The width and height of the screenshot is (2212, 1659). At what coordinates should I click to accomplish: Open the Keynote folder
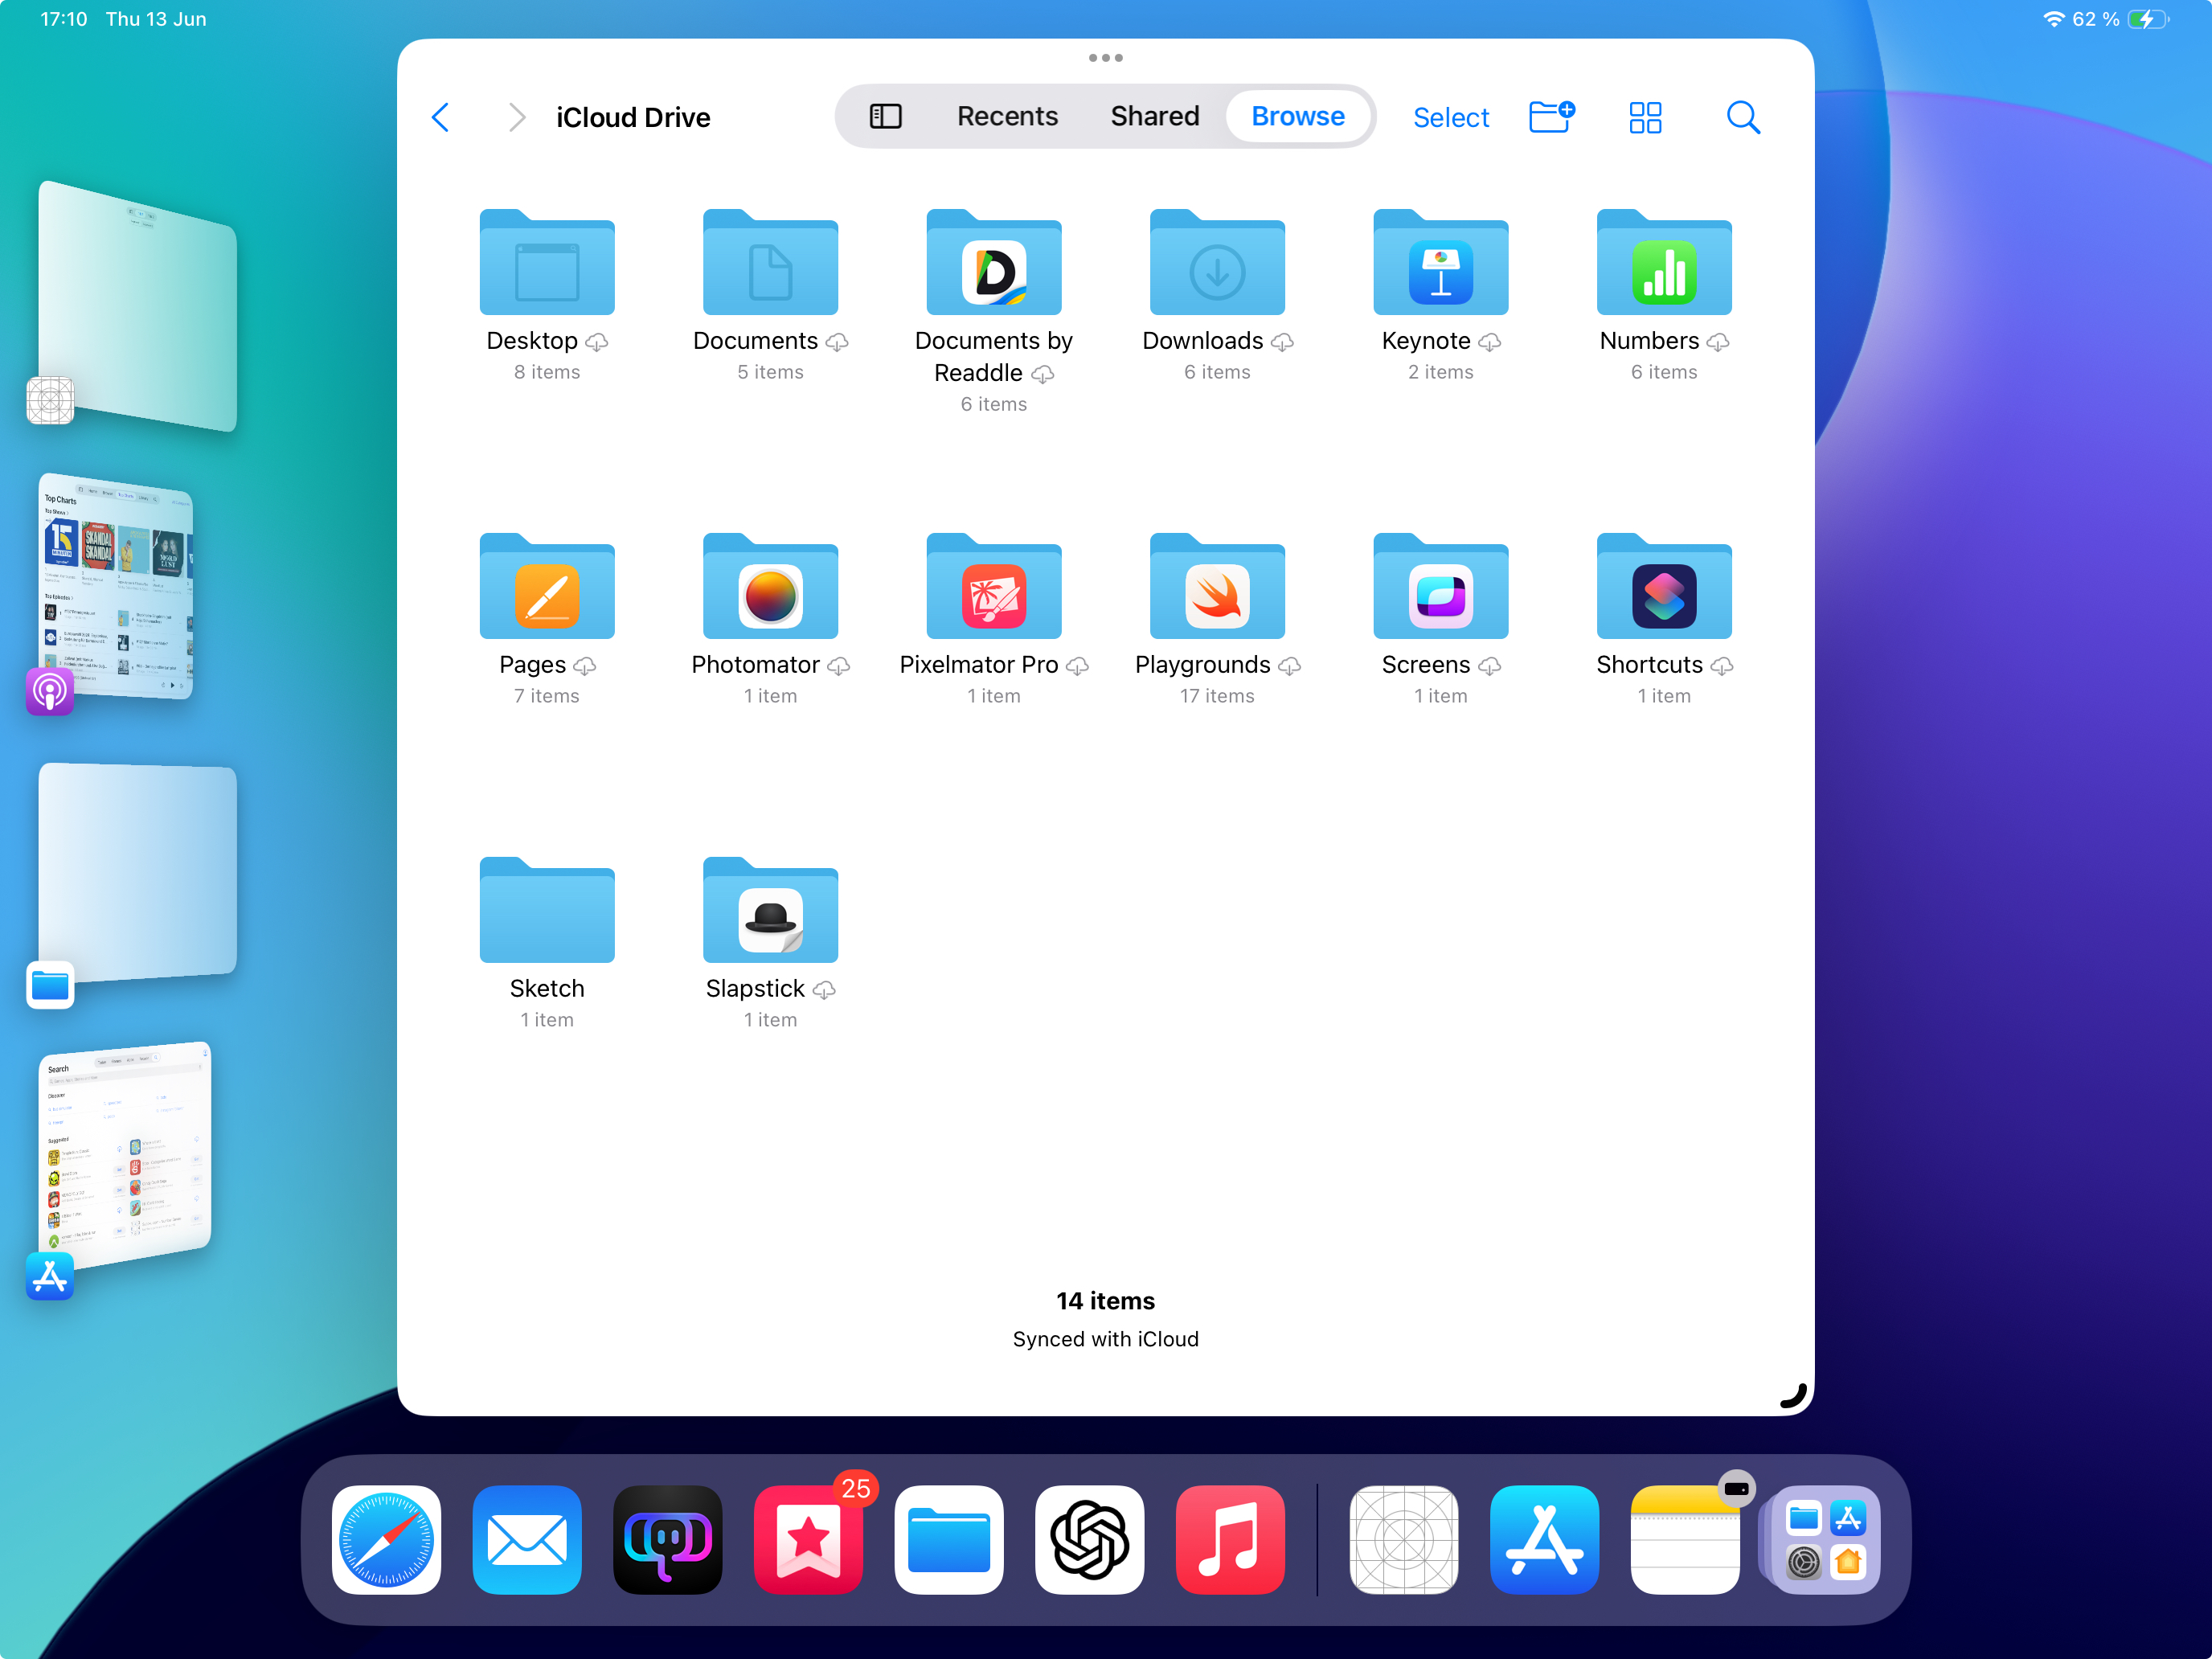1440,266
